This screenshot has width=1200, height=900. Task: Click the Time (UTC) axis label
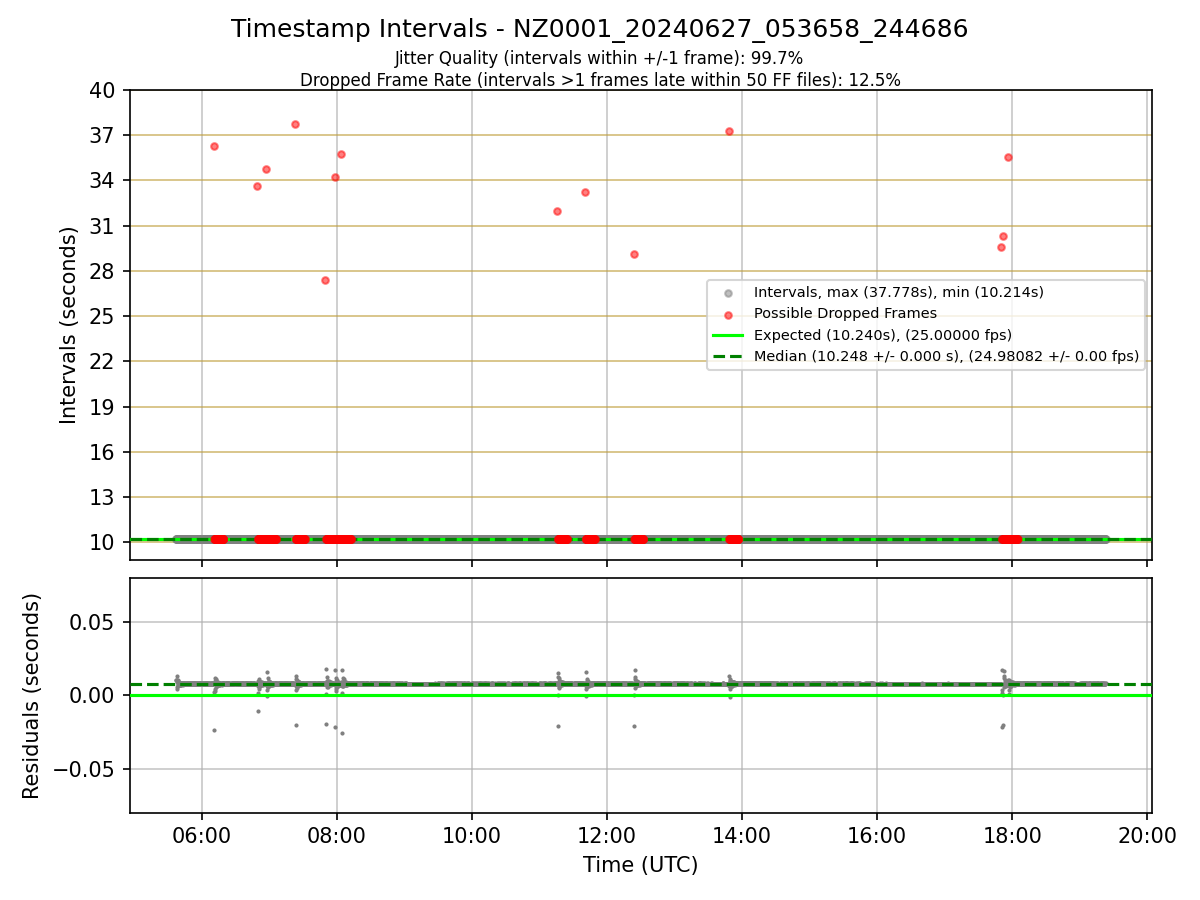pos(641,865)
